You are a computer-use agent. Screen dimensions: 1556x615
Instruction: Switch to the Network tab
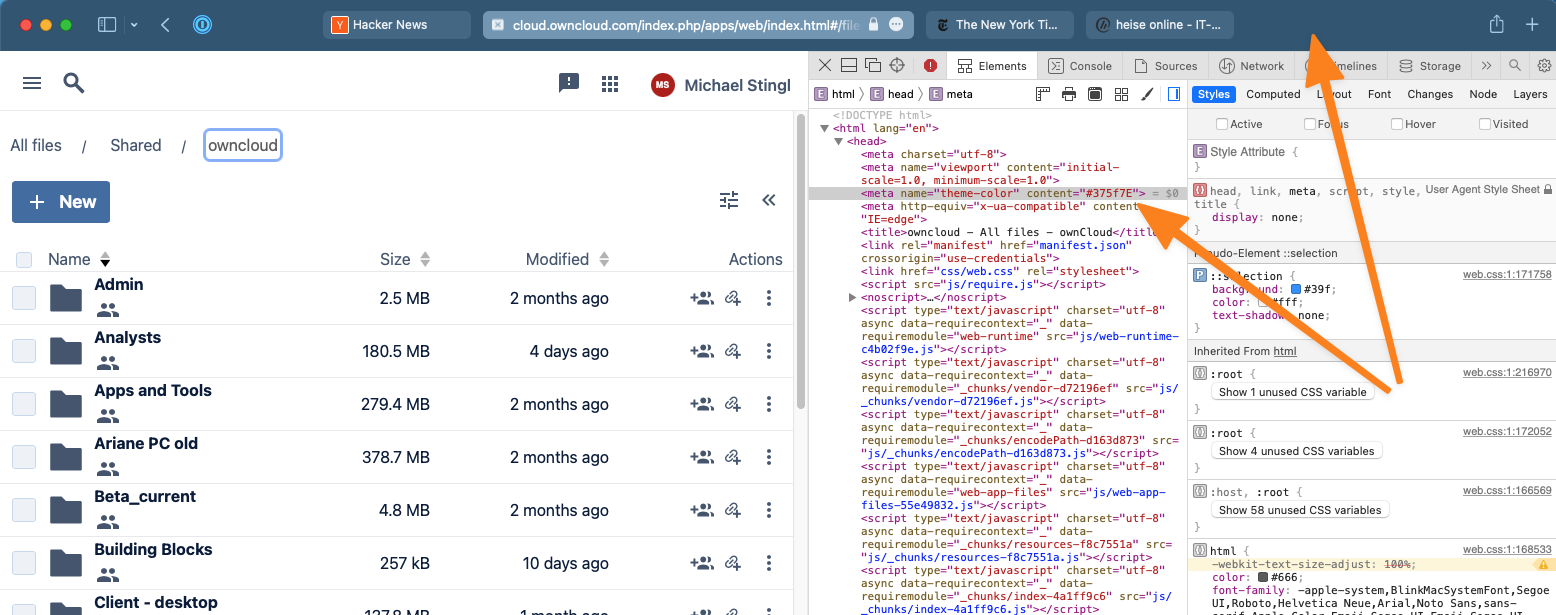click(x=1251, y=66)
